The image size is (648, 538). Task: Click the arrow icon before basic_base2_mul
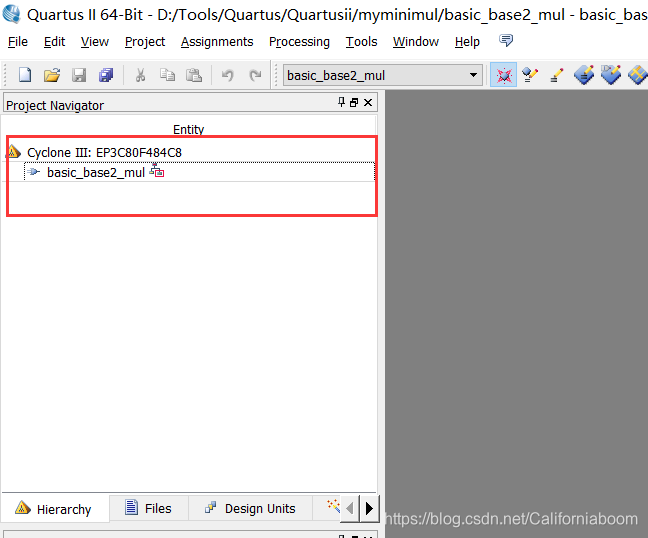[x=34, y=172]
